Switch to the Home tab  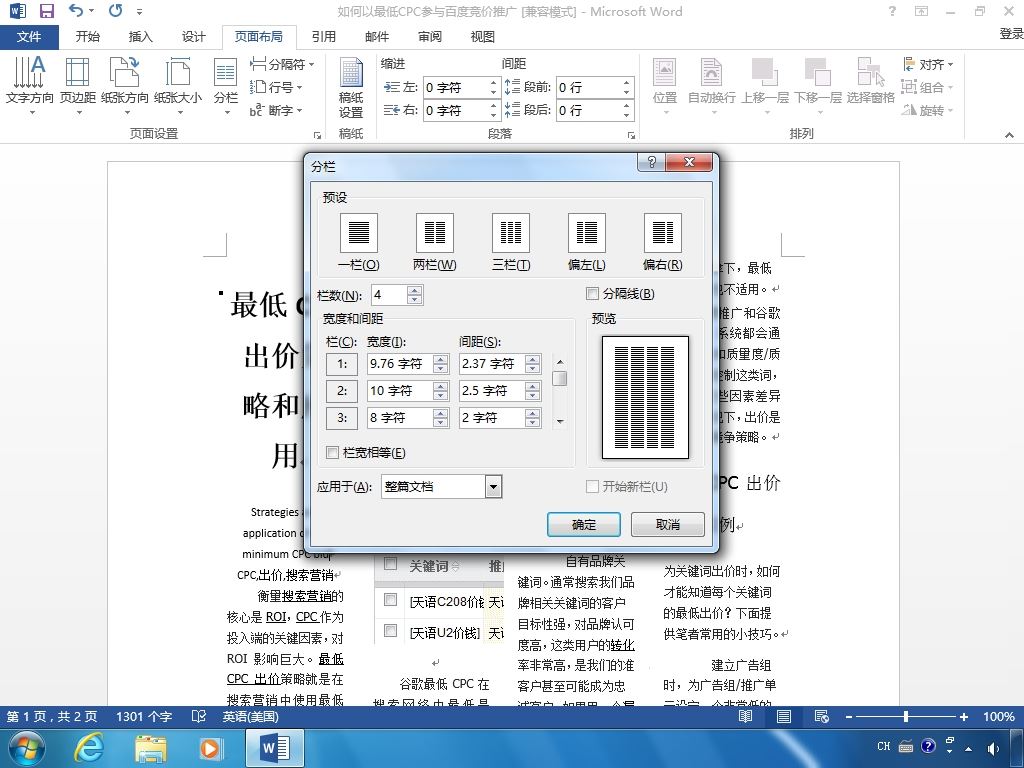point(88,37)
